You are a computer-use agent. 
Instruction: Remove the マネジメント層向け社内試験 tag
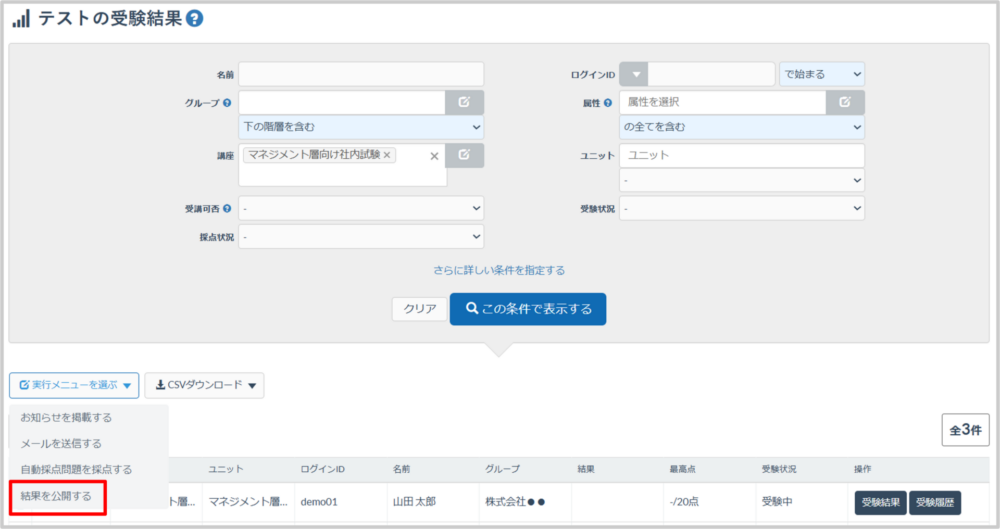point(388,155)
